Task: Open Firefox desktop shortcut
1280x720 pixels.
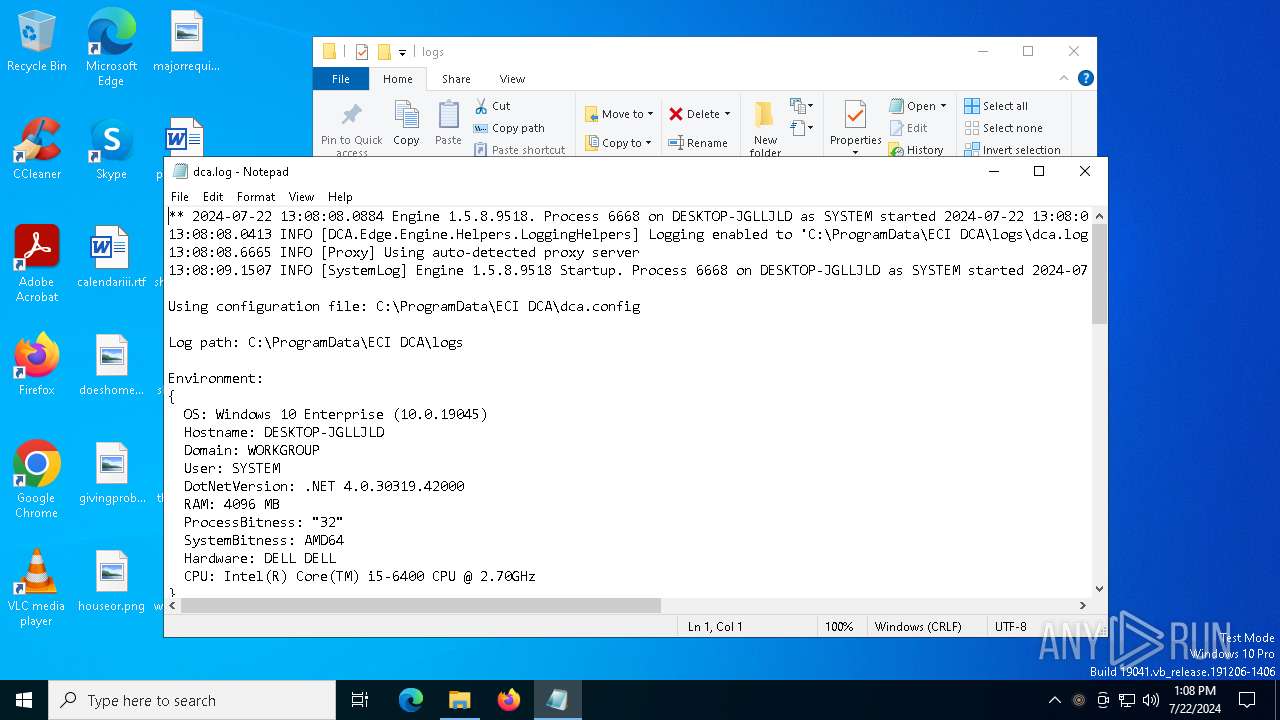Action: [37, 365]
